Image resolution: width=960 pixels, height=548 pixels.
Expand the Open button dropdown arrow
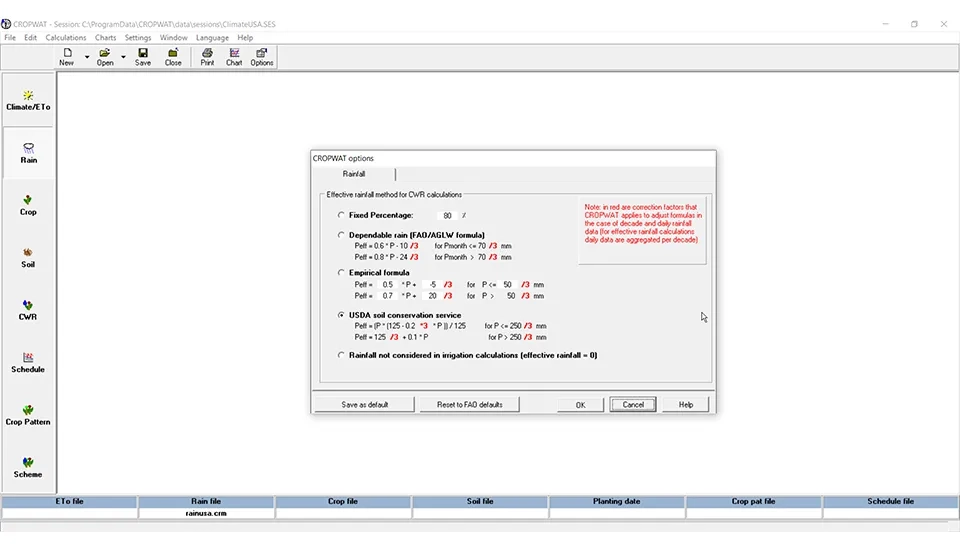(x=123, y=57)
